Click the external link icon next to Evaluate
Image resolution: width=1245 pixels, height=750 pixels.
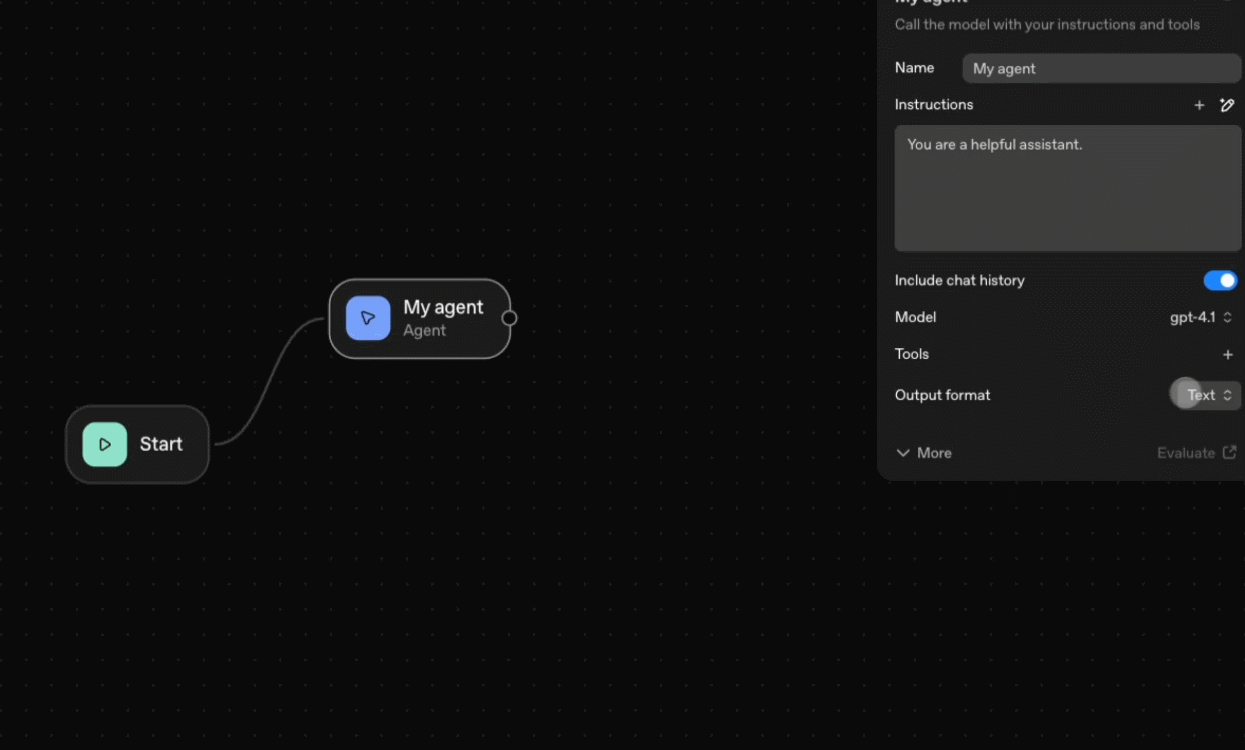(x=1229, y=453)
